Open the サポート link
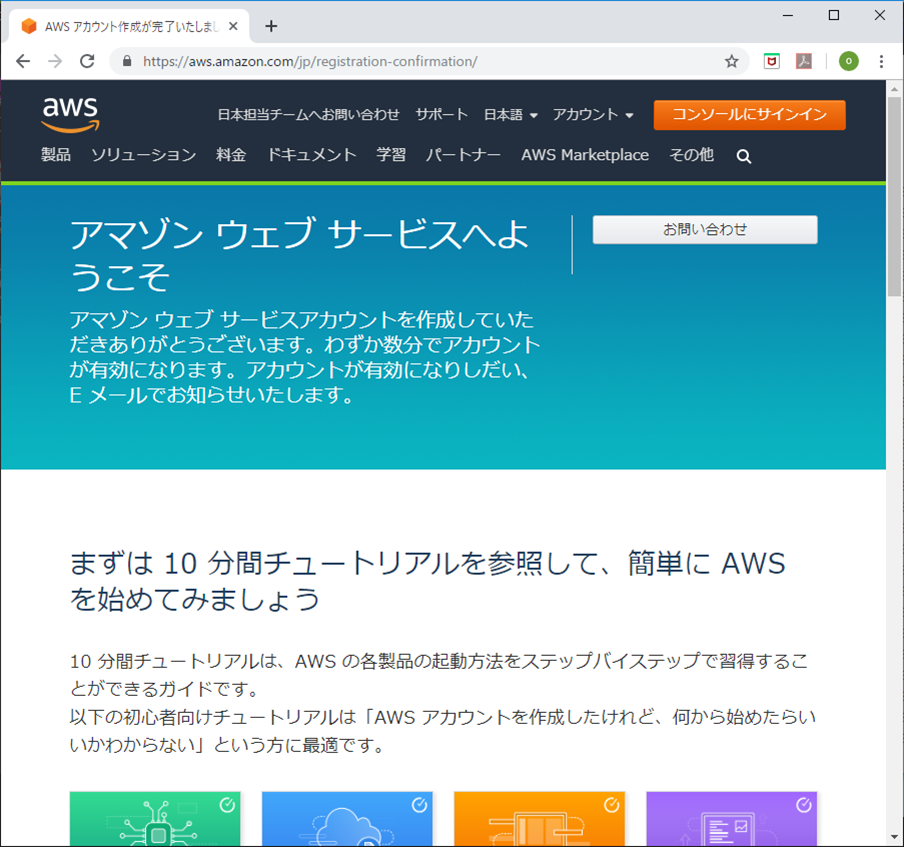 [442, 115]
